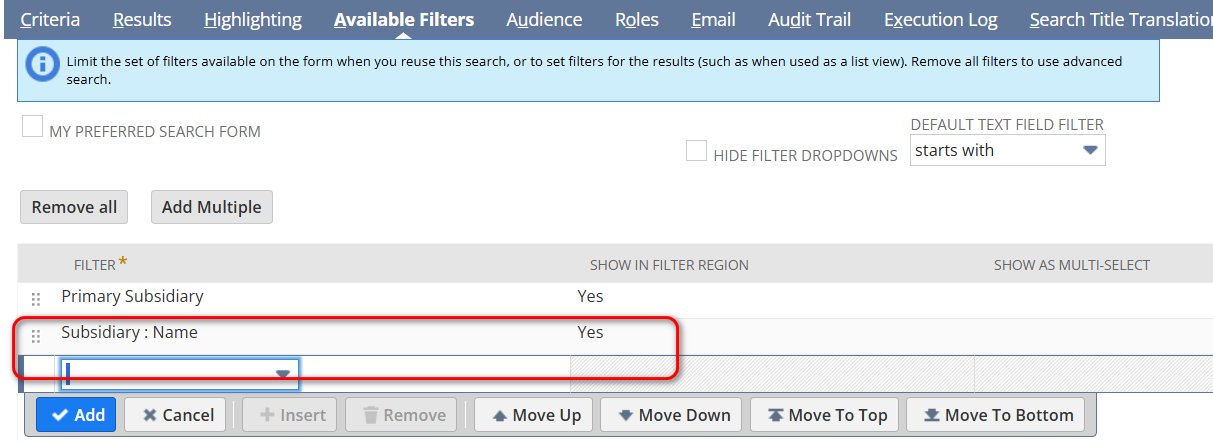
Task: Click the Add Multiple button
Action: pyautogui.click(x=211, y=207)
